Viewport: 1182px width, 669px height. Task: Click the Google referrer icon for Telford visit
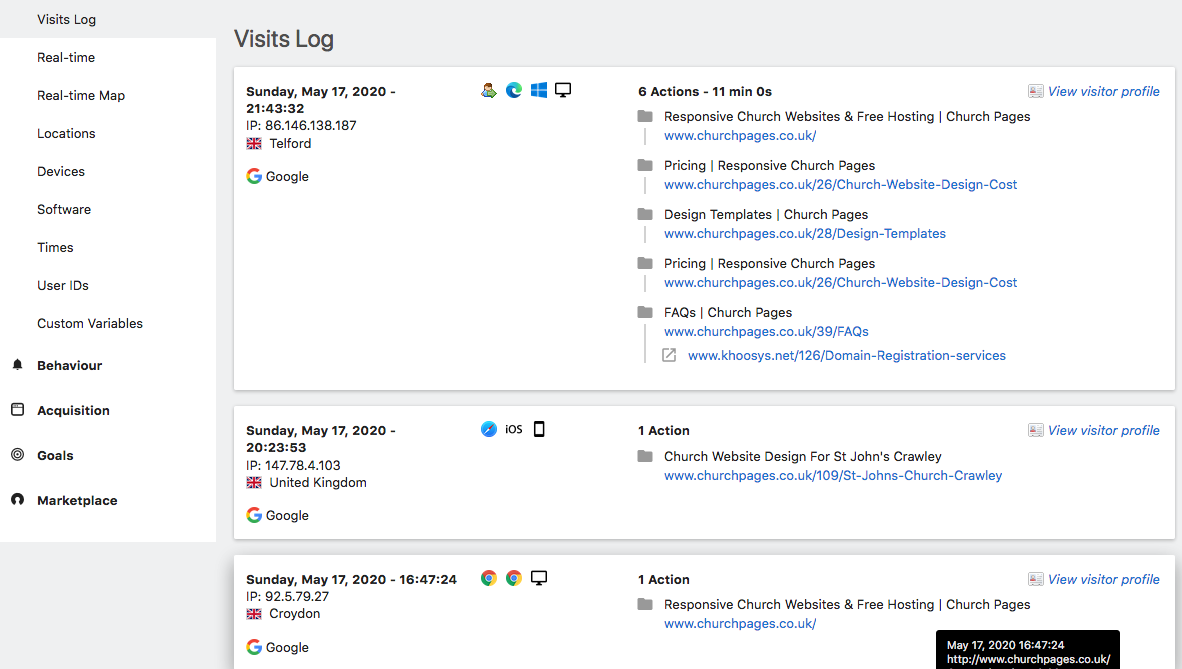pos(254,176)
